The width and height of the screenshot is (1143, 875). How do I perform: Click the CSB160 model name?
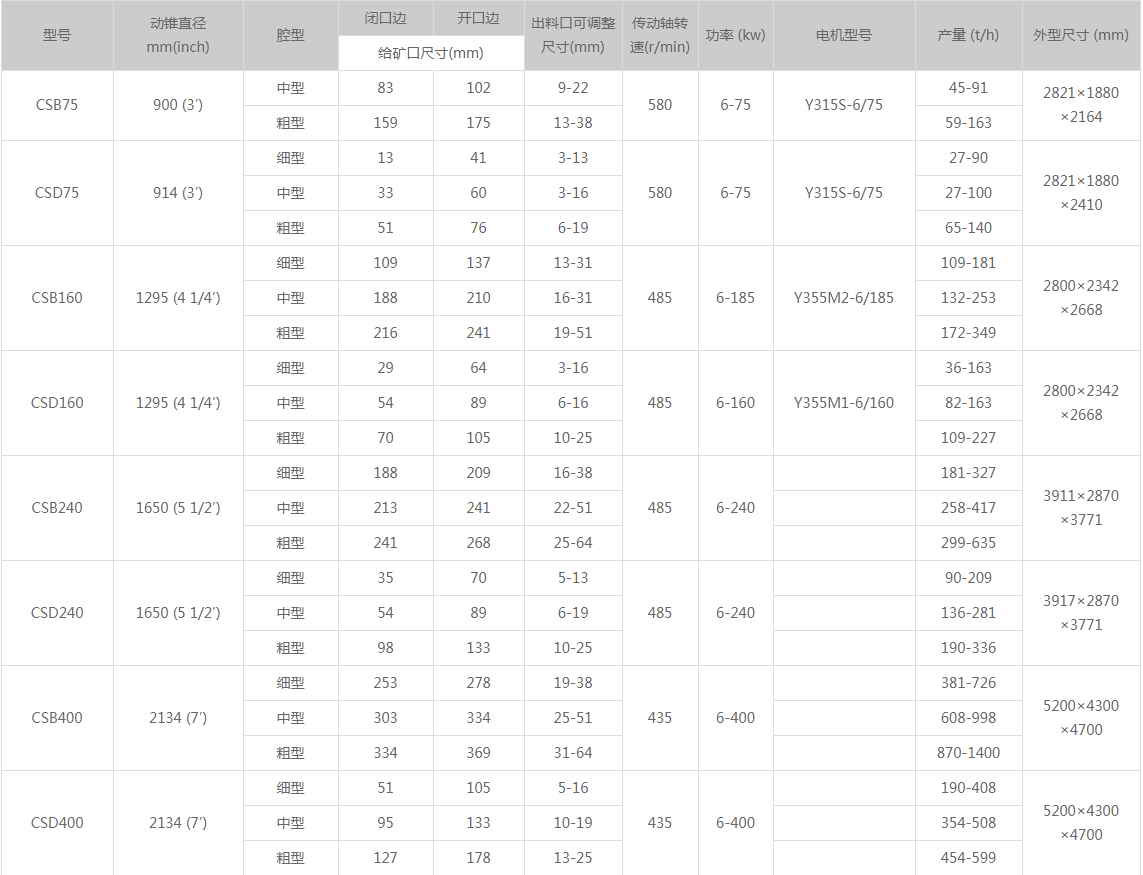[57, 297]
